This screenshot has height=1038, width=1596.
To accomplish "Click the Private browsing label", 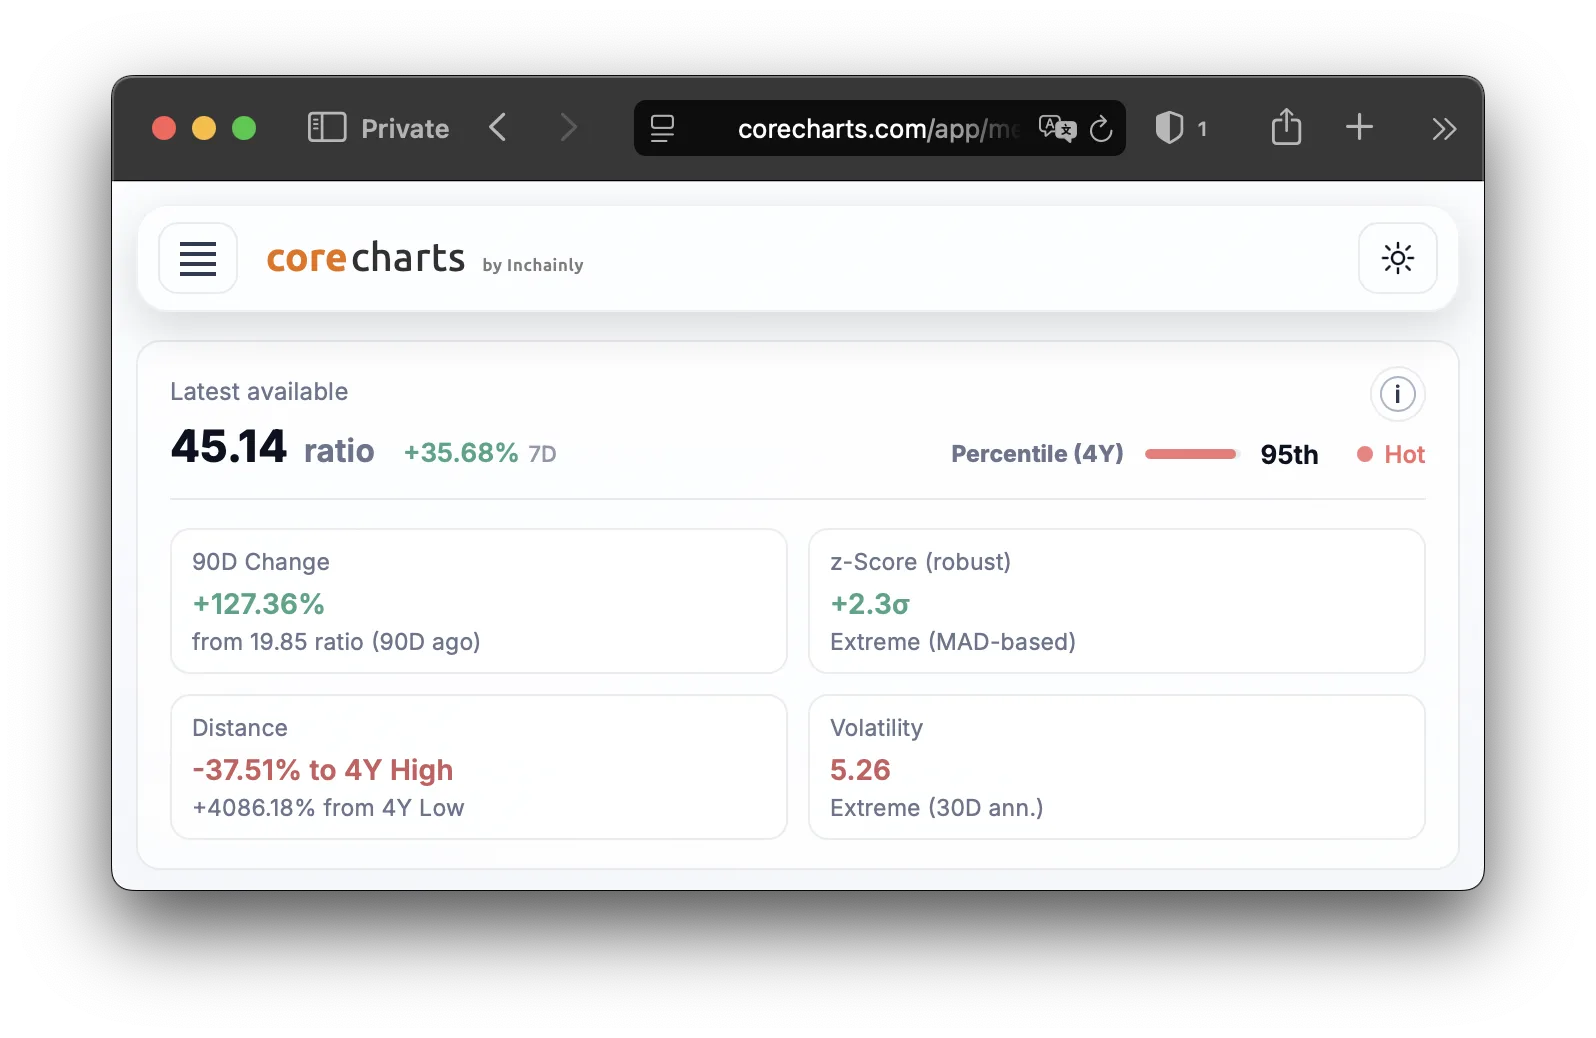I will [x=404, y=129].
